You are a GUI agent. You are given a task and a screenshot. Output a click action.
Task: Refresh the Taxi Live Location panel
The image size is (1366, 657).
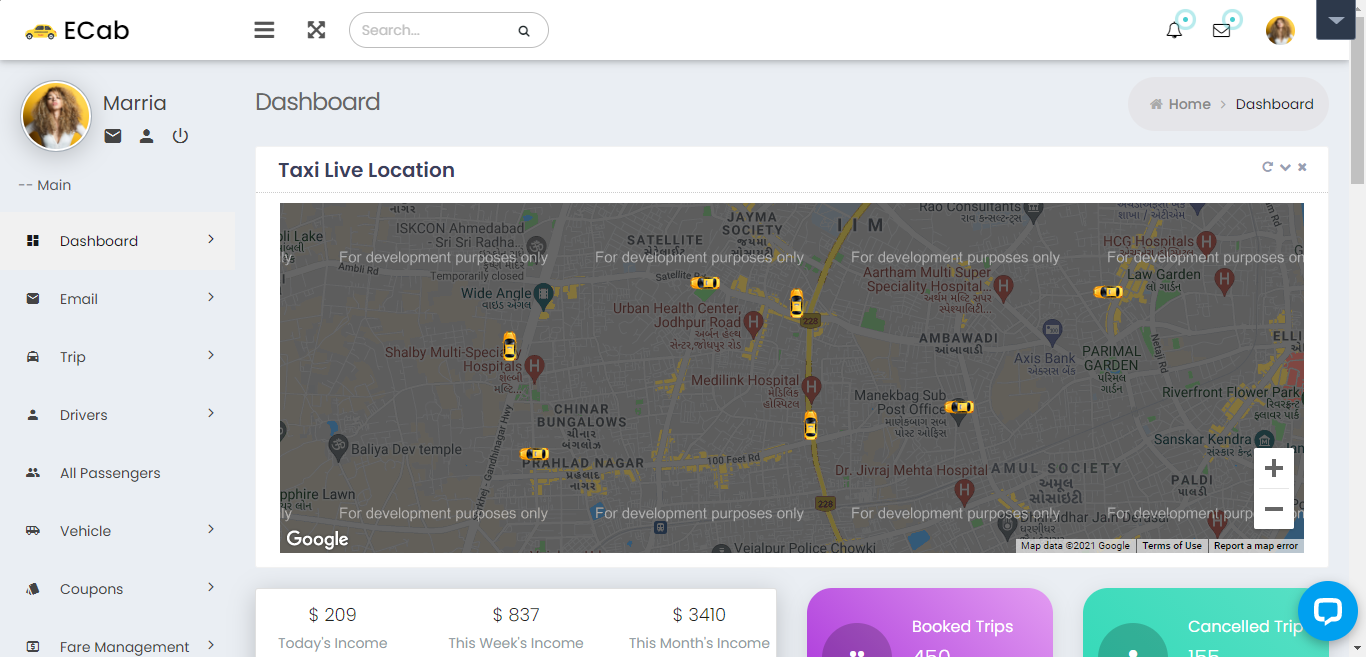(1267, 167)
